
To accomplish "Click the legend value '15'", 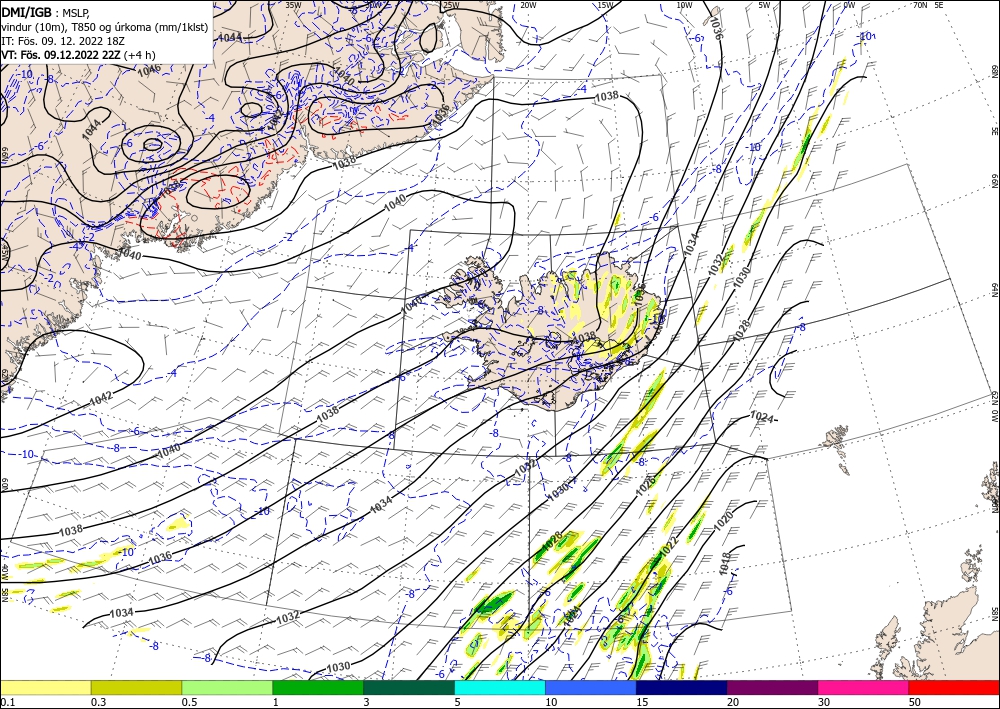I will (642, 702).
